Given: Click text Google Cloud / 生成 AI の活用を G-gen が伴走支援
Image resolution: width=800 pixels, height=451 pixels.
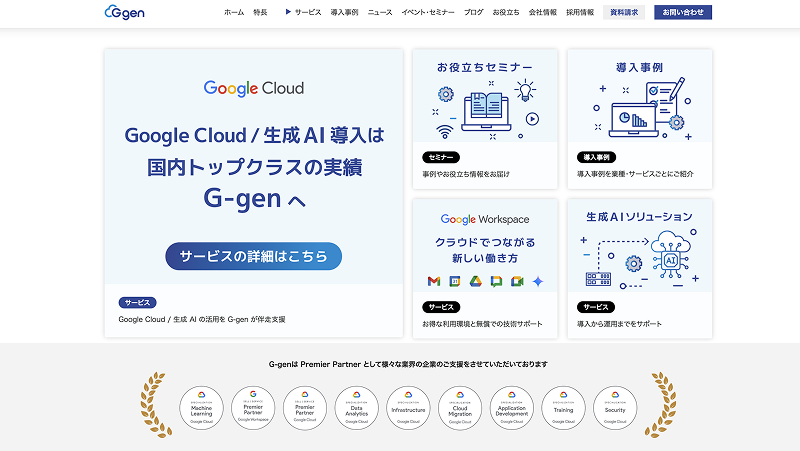Looking at the screenshot, I should pyautogui.click(x=202, y=319).
